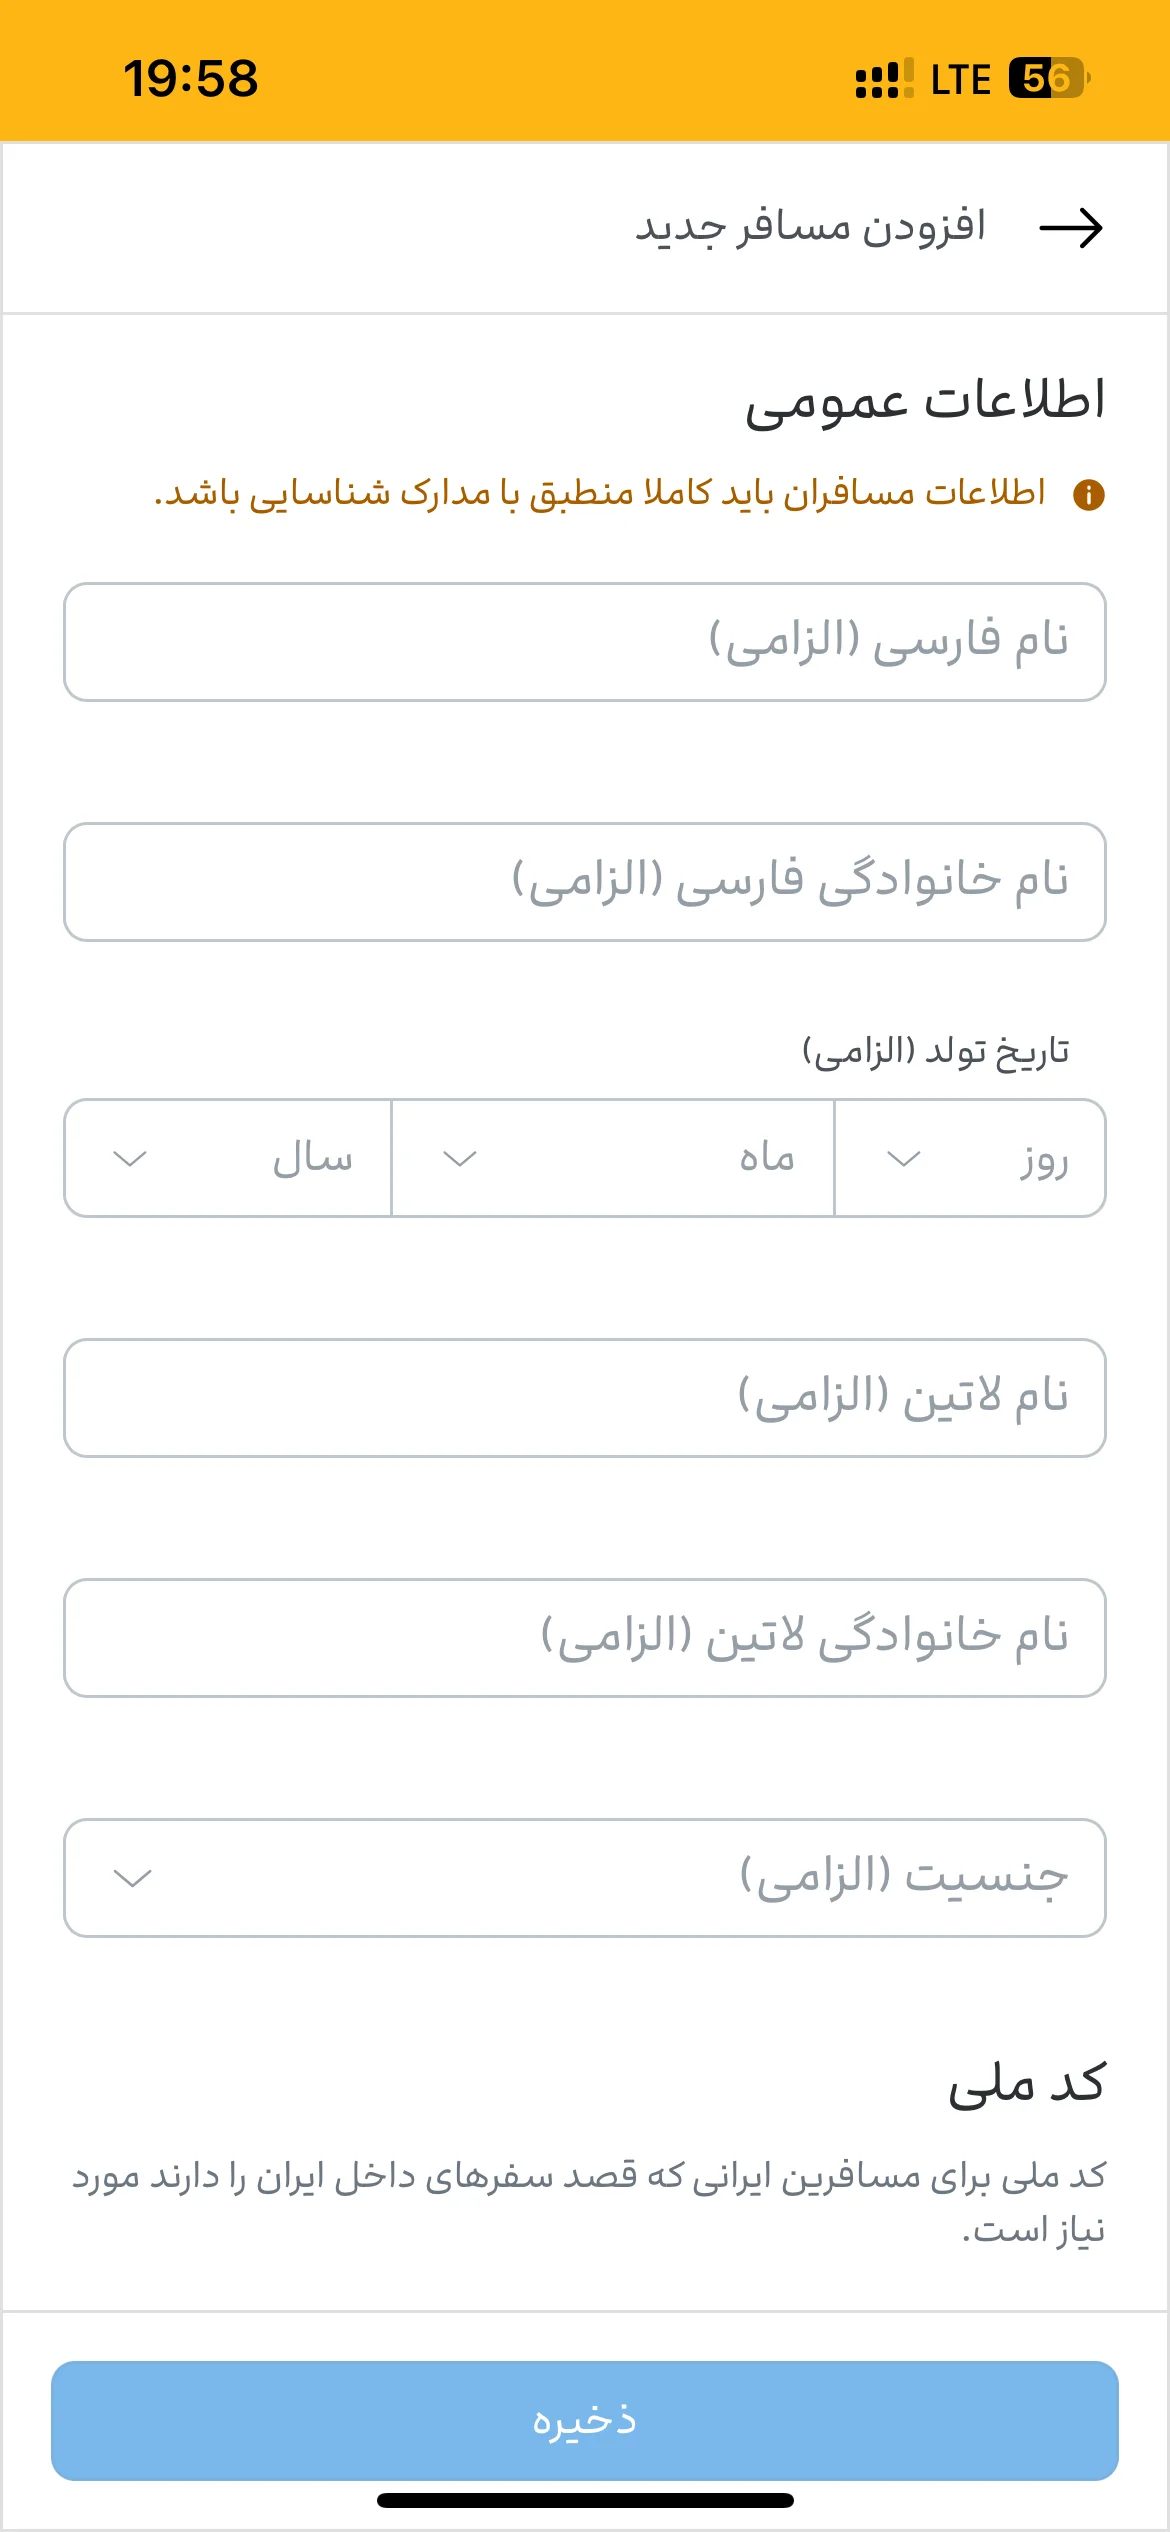Tap the chevron in the سال dropdown
The width and height of the screenshot is (1170, 2532).
(131, 1159)
